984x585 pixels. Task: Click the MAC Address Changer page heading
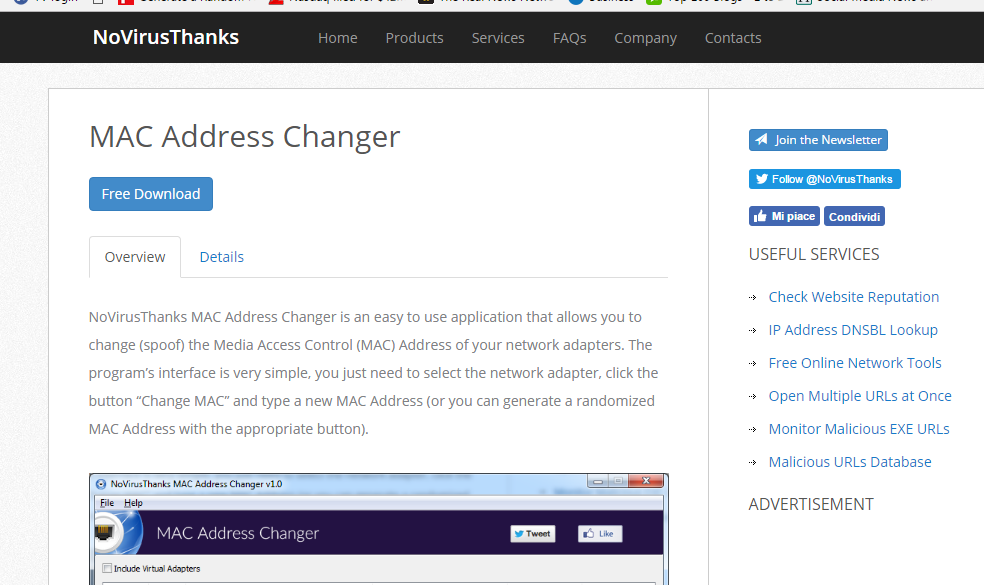[245, 137]
